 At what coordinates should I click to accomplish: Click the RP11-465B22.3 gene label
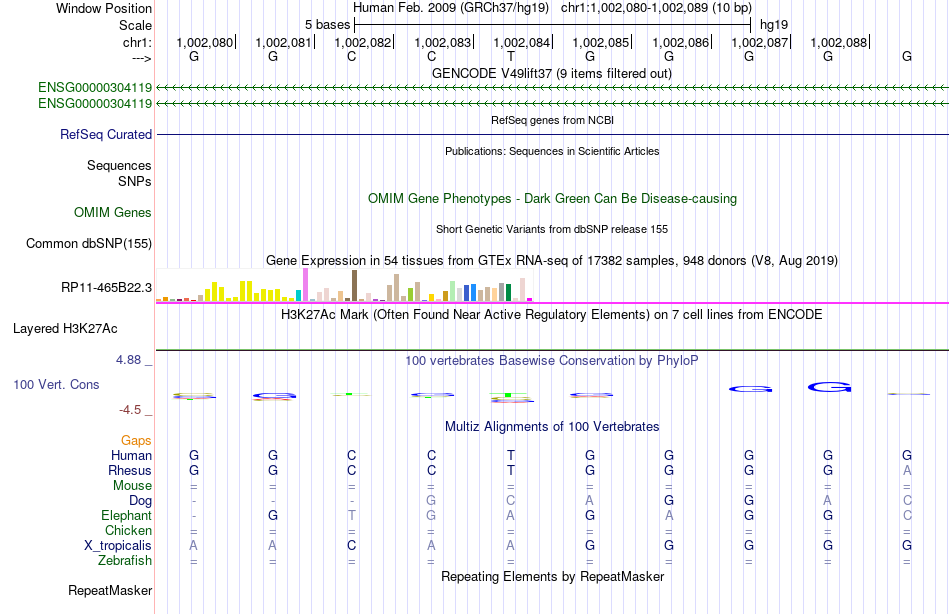[107, 287]
